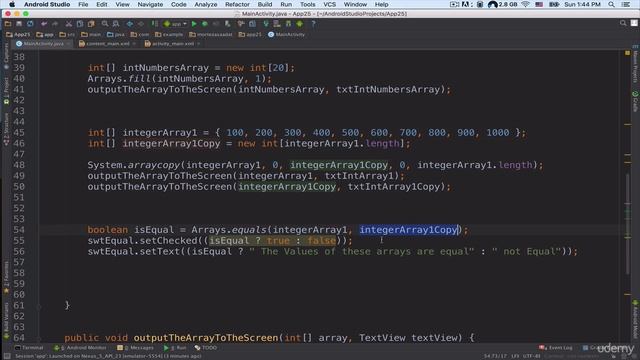Image resolution: width=640 pixels, height=360 pixels.
Task: Click the UTF-8 encoding selector in status bar
Action: (x=531, y=356)
